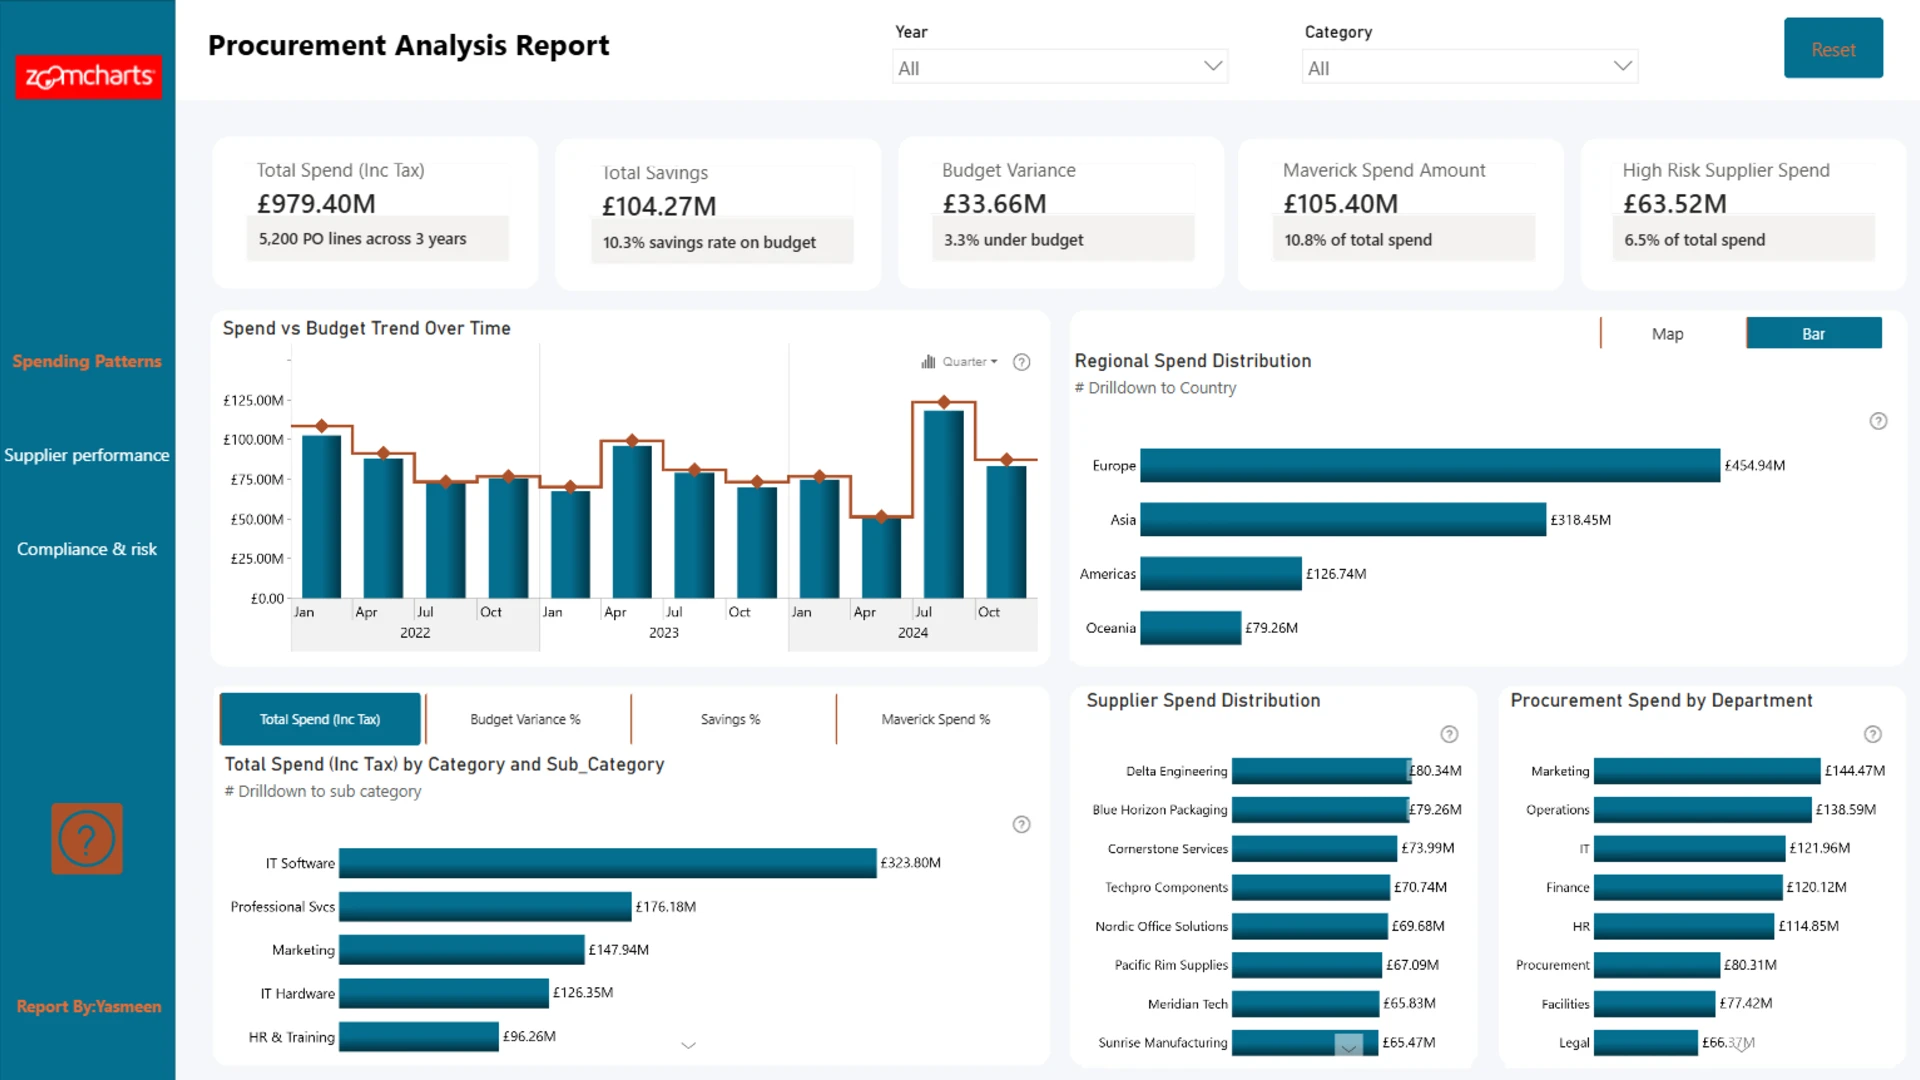The width and height of the screenshot is (1920, 1080).
Task: Click the Jul 2024 peak spend bar
Action: tap(944, 504)
